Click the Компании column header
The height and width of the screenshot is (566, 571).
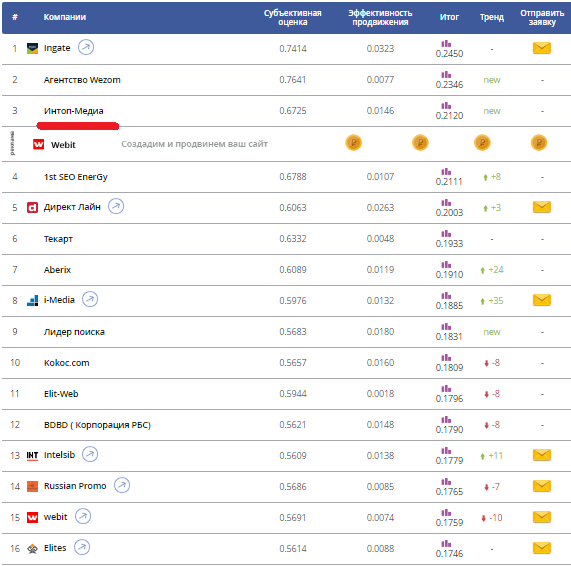click(65, 17)
